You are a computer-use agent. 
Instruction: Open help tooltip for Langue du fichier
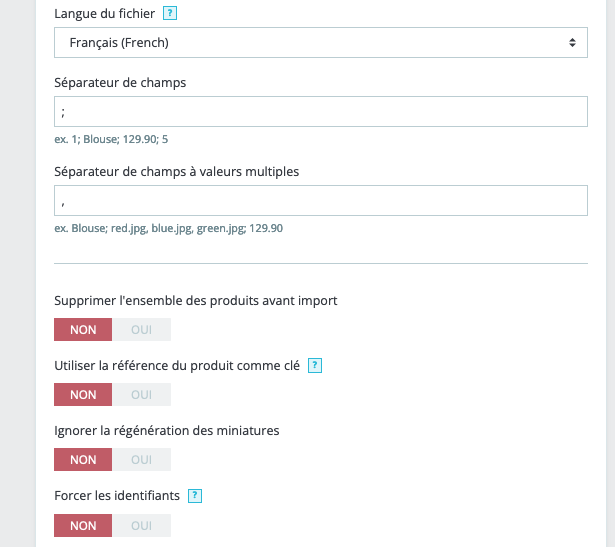pyautogui.click(x=170, y=13)
